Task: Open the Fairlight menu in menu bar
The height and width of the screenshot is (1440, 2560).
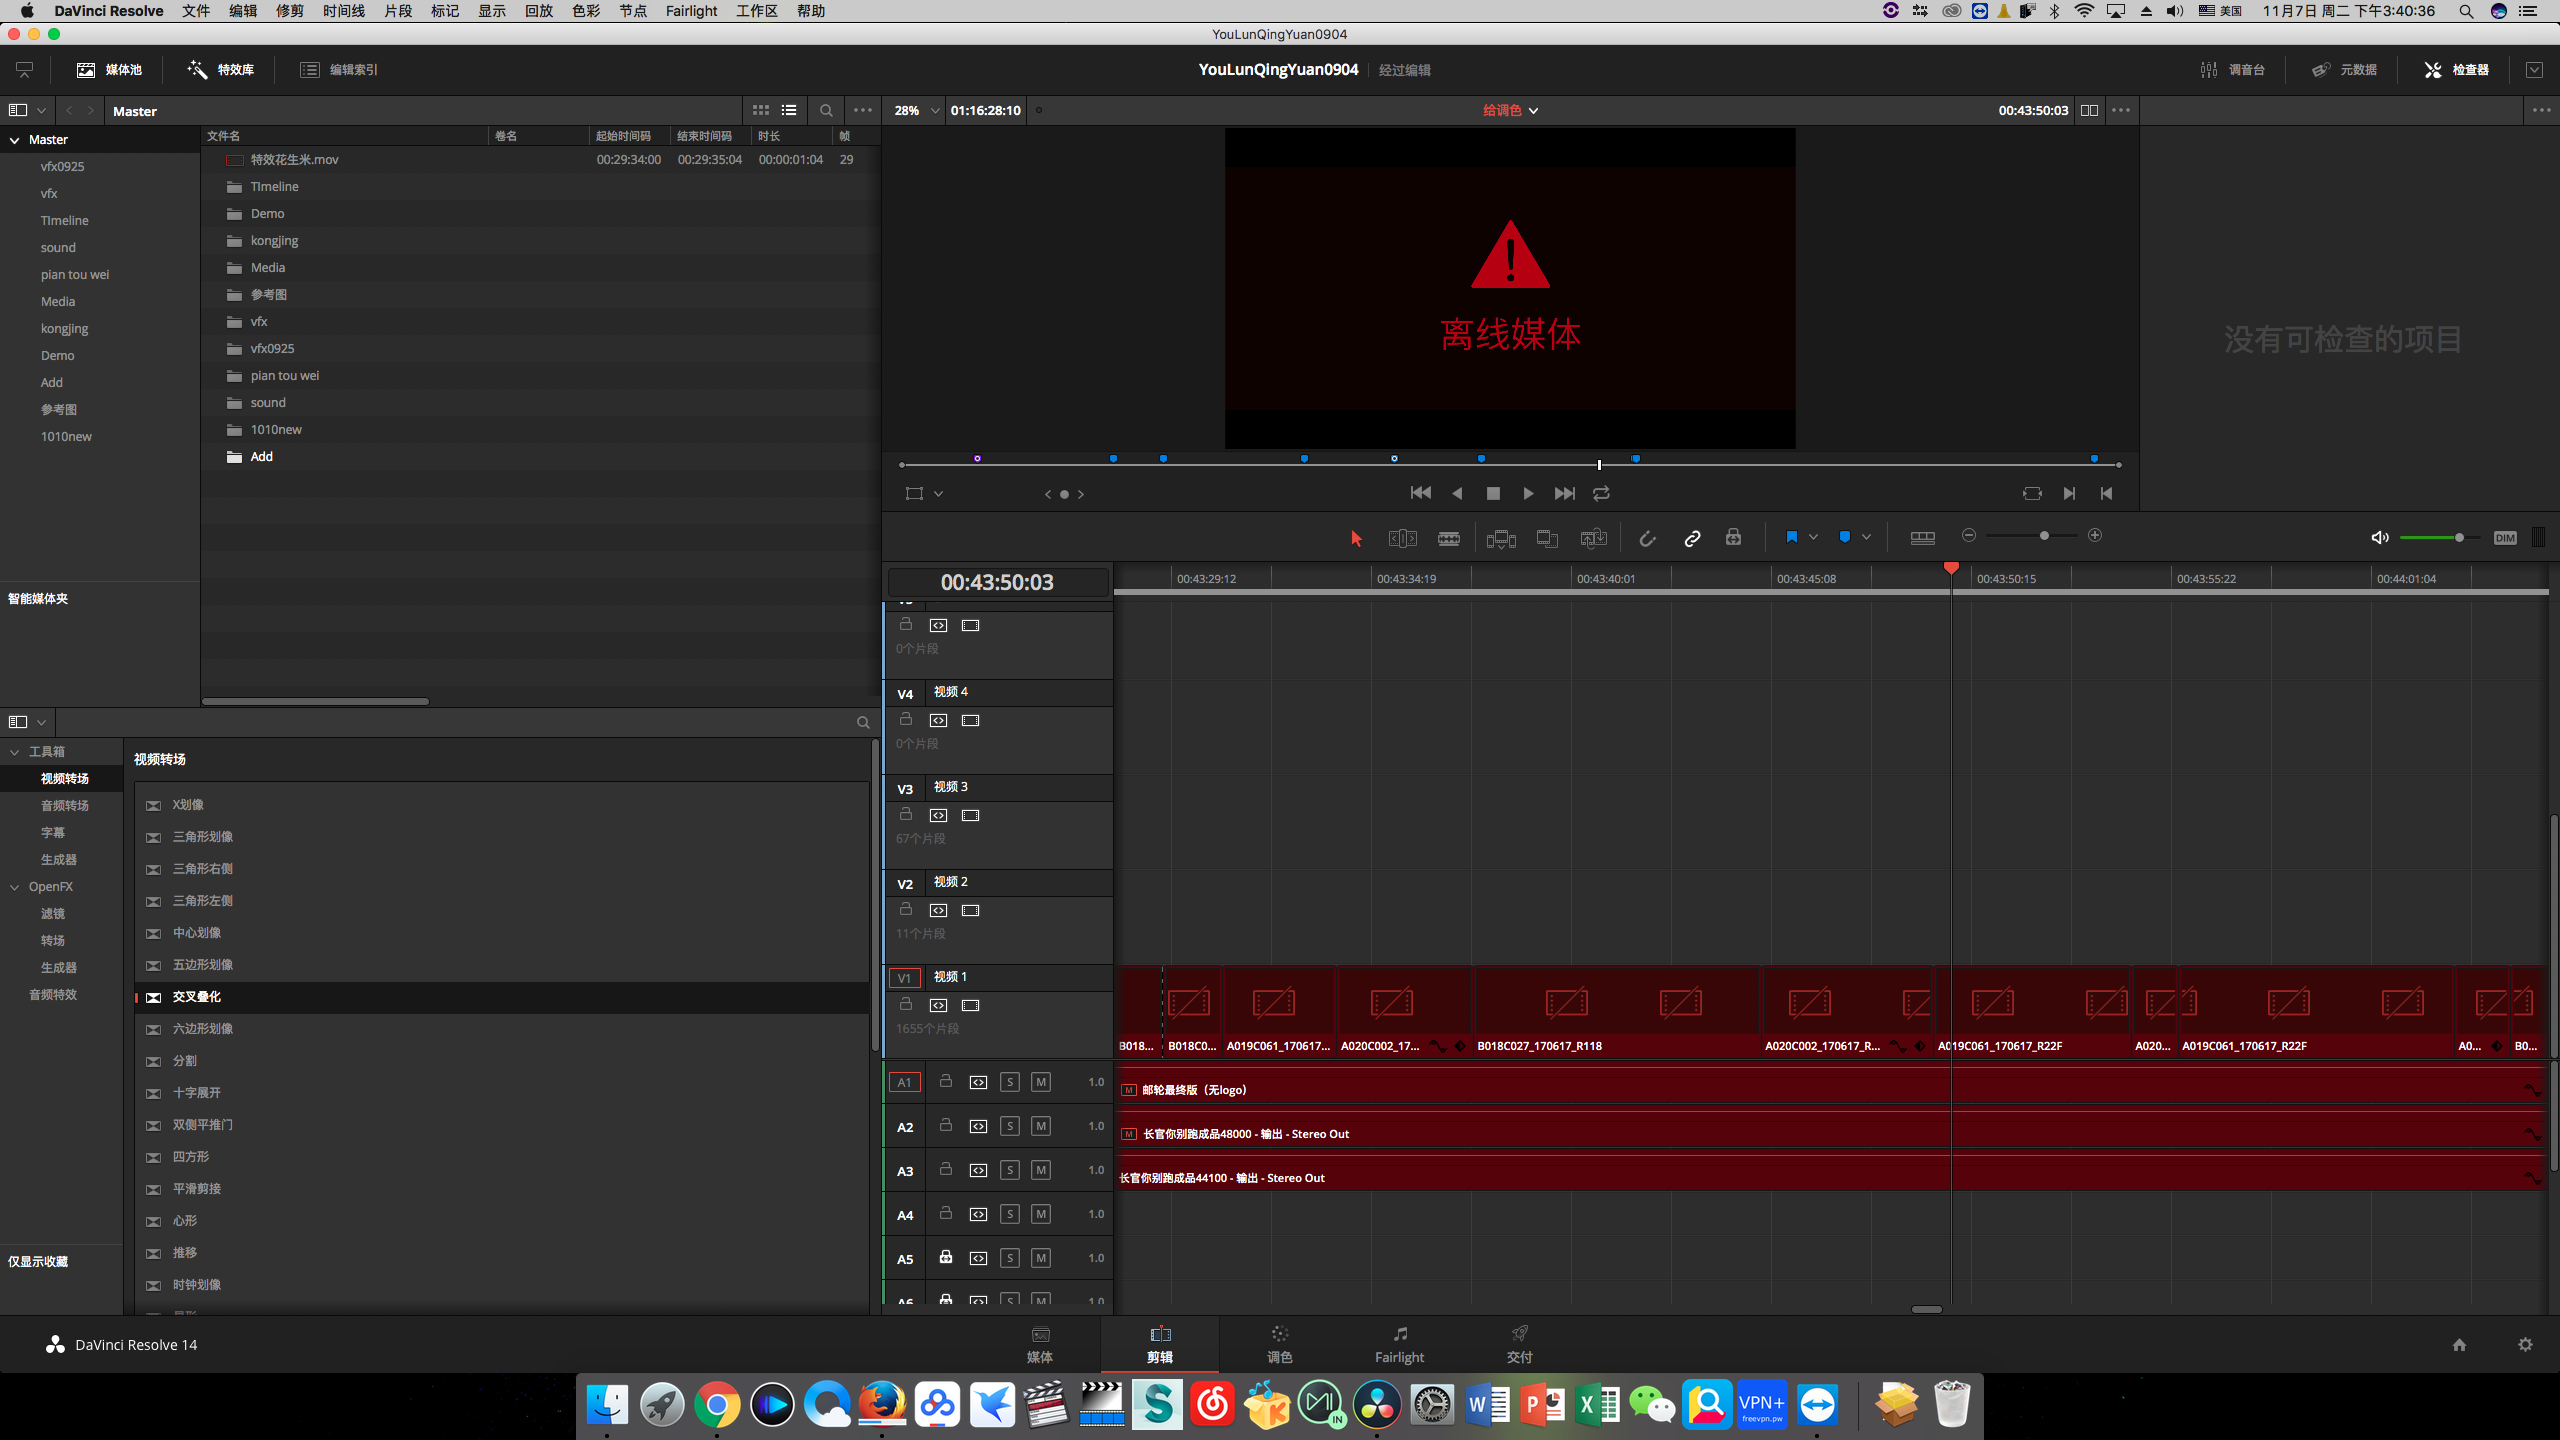Action: [691, 11]
